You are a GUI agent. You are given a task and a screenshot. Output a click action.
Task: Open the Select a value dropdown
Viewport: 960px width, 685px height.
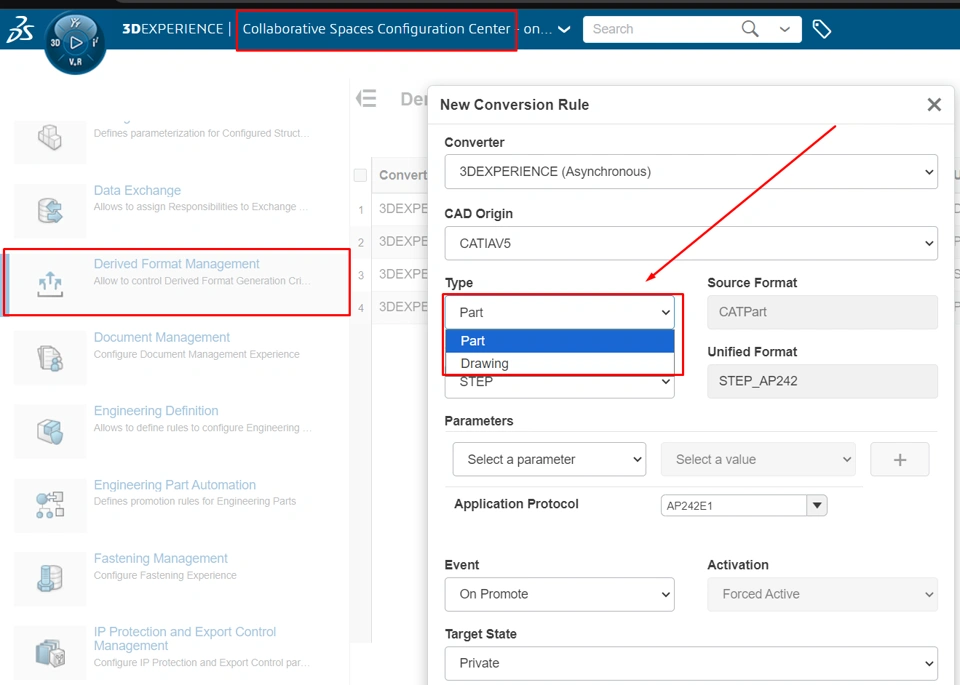(x=758, y=459)
